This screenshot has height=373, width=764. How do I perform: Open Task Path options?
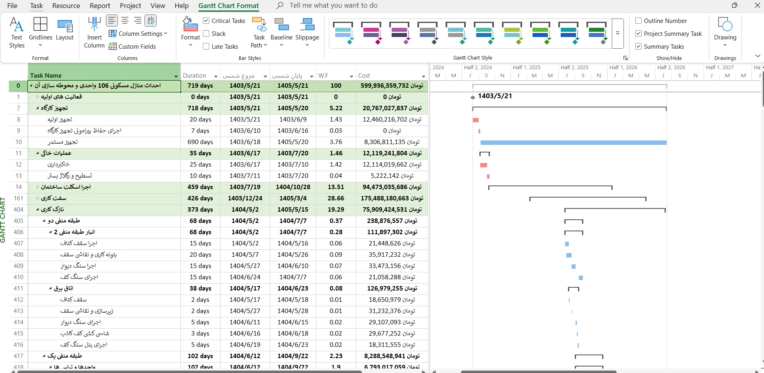click(x=259, y=33)
